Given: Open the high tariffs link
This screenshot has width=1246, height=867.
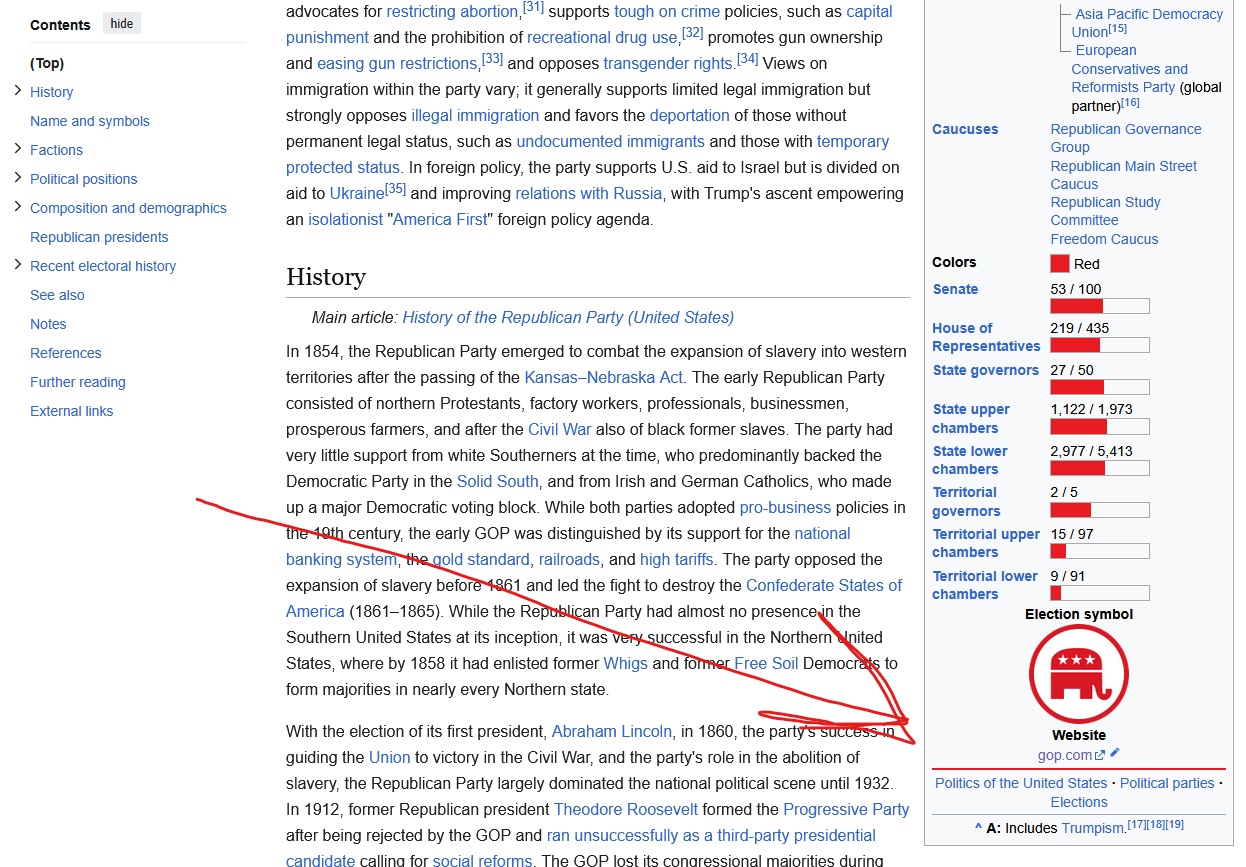Looking at the screenshot, I should pyautogui.click(x=677, y=559).
